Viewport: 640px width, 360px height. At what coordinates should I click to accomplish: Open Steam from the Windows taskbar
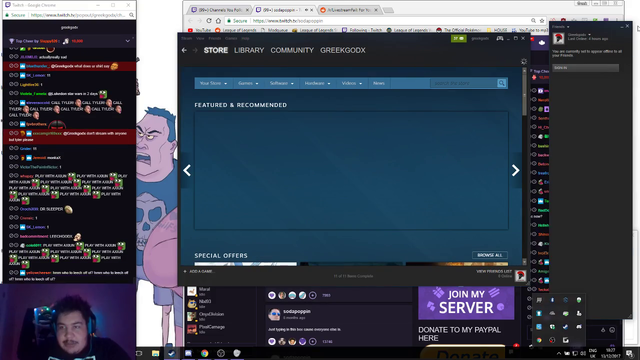(x=172, y=353)
